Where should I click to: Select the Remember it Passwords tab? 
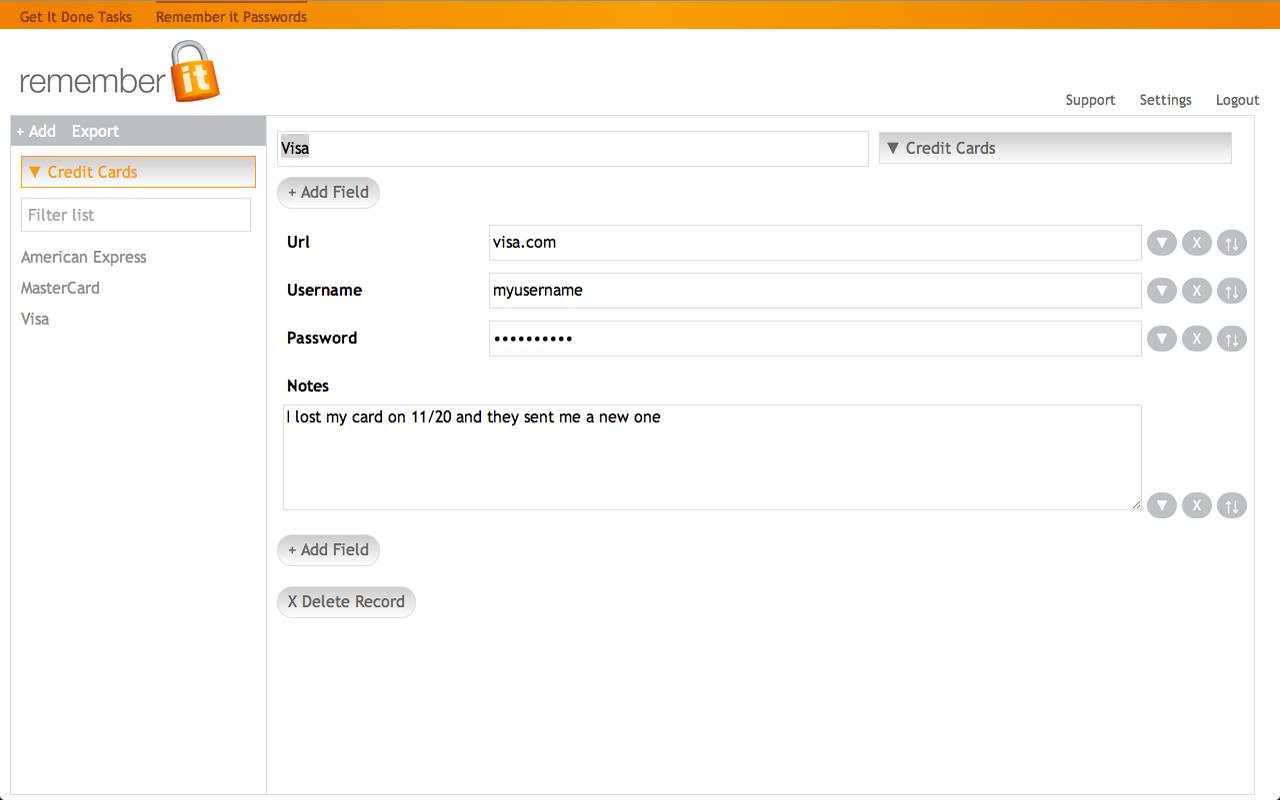pos(231,16)
